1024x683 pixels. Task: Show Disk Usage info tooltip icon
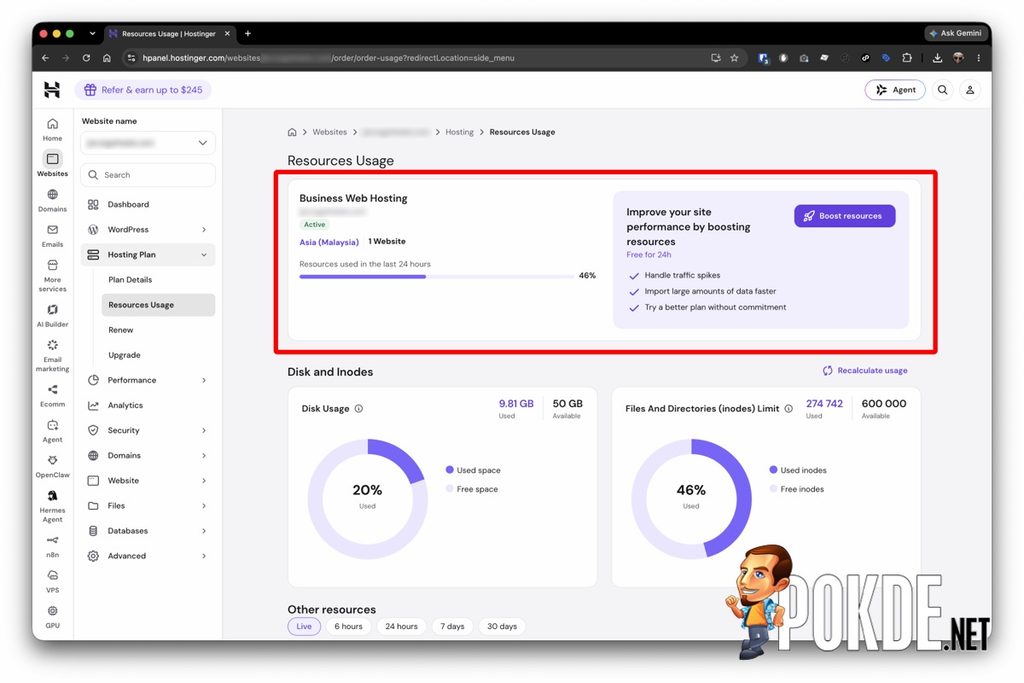pos(359,409)
